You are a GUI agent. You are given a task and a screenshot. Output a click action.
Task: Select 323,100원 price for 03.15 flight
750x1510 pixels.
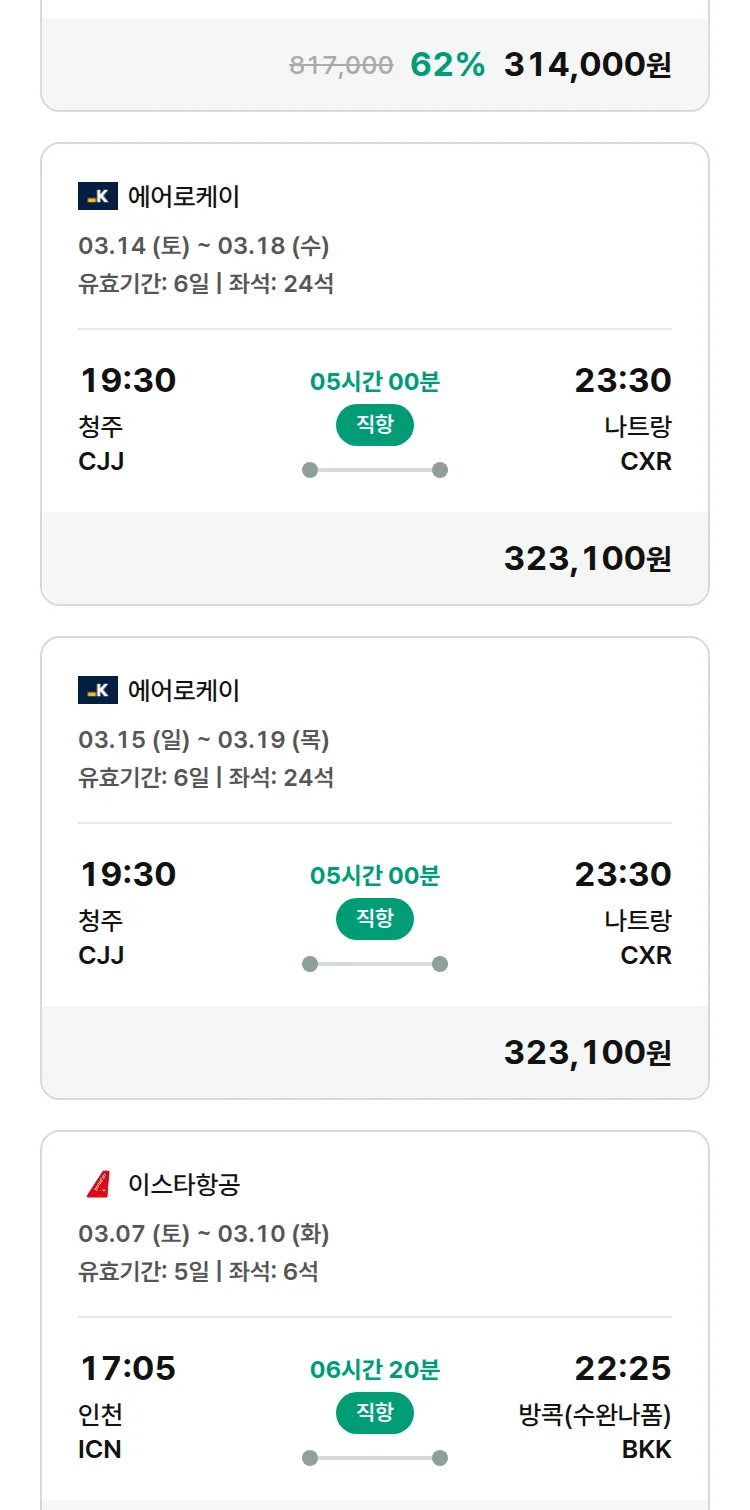[587, 1053]
